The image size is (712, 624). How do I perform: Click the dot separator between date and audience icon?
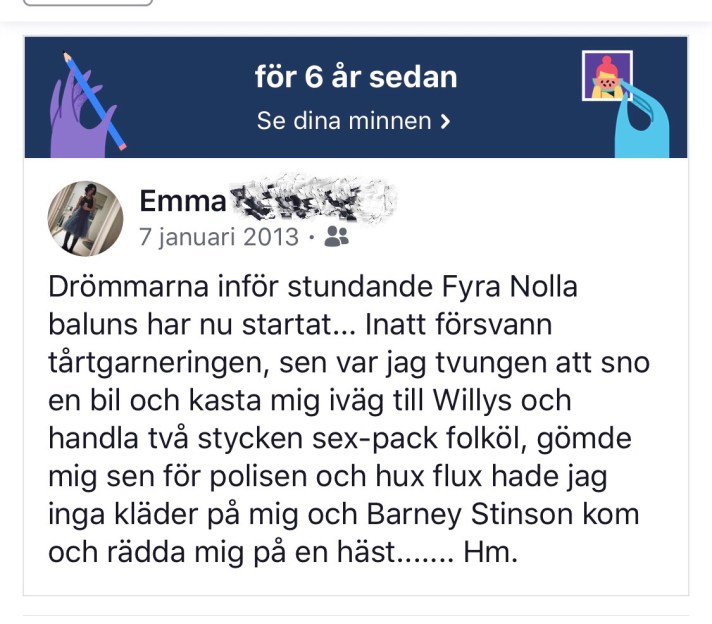[312, 237]
